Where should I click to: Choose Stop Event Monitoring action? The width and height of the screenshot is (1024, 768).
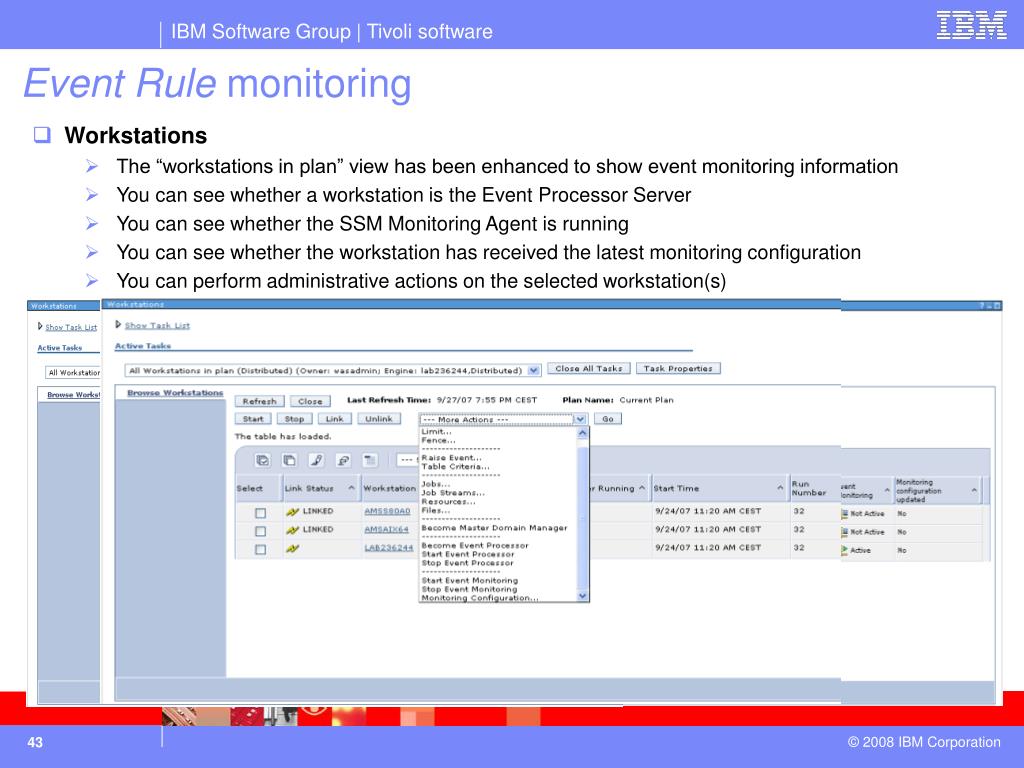[x=469, y=589]
